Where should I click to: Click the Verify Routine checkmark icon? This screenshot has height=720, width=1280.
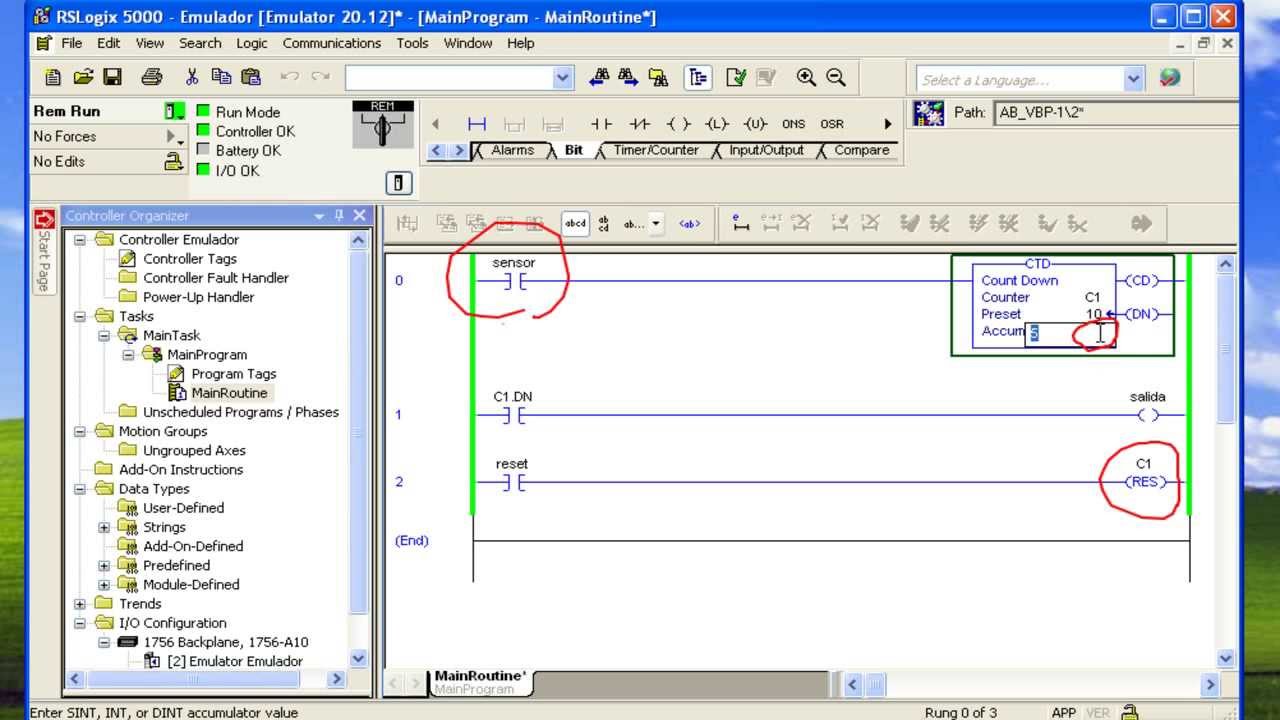[737, 77]
